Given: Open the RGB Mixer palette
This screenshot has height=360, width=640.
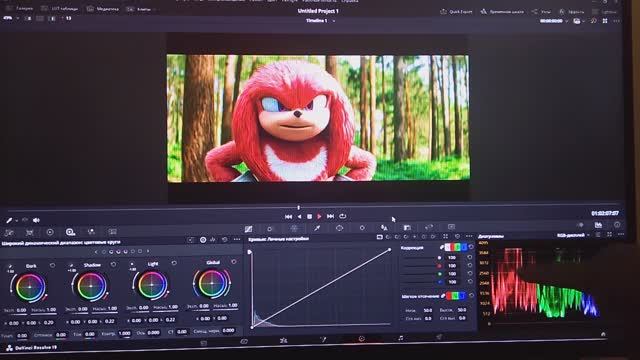Looking at the screenshot, I should click(x=91, y=231).
